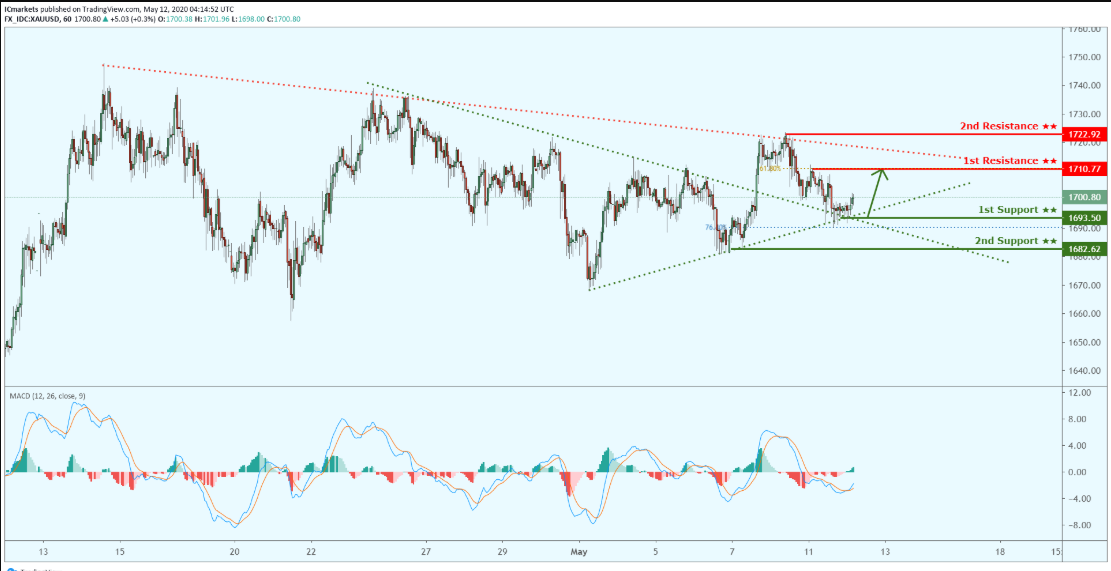1111x571 pixels.
Task: Click the 7 date label on the time axis
Action: point(732,551)
